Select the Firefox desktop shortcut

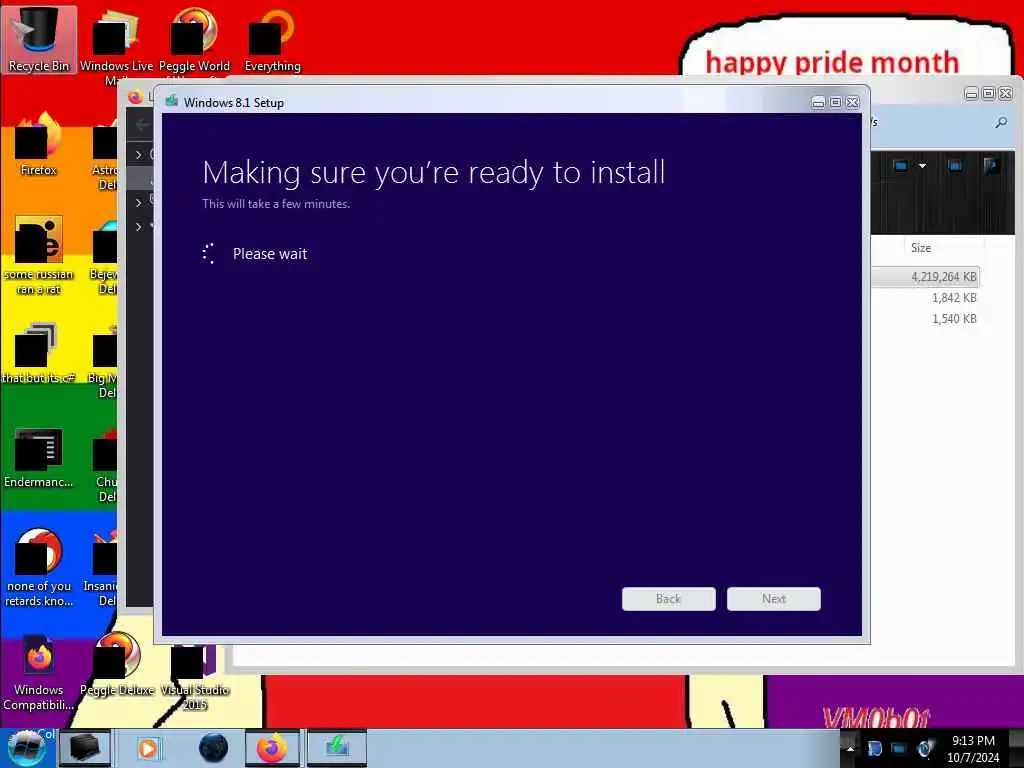tap(39, 145)
